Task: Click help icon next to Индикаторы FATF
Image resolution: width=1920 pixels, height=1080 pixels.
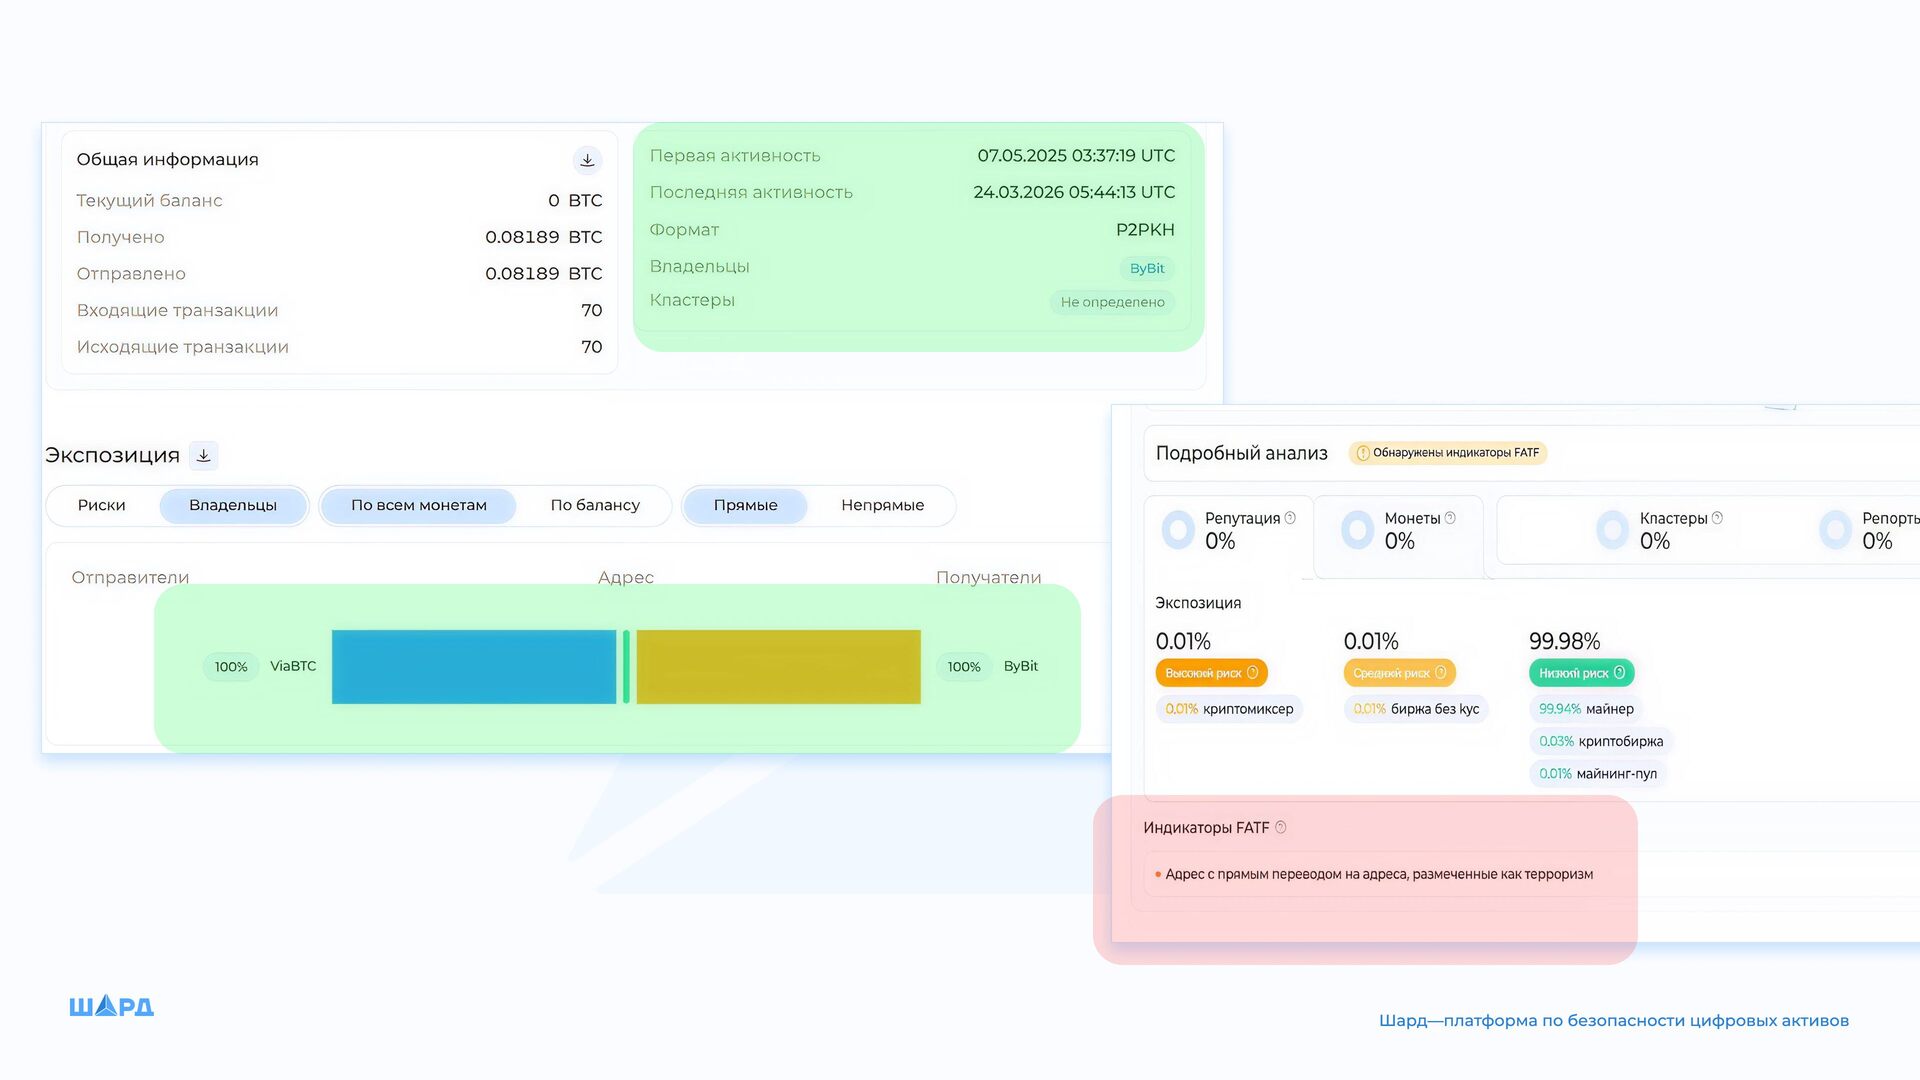Action: coord(1281,827)
